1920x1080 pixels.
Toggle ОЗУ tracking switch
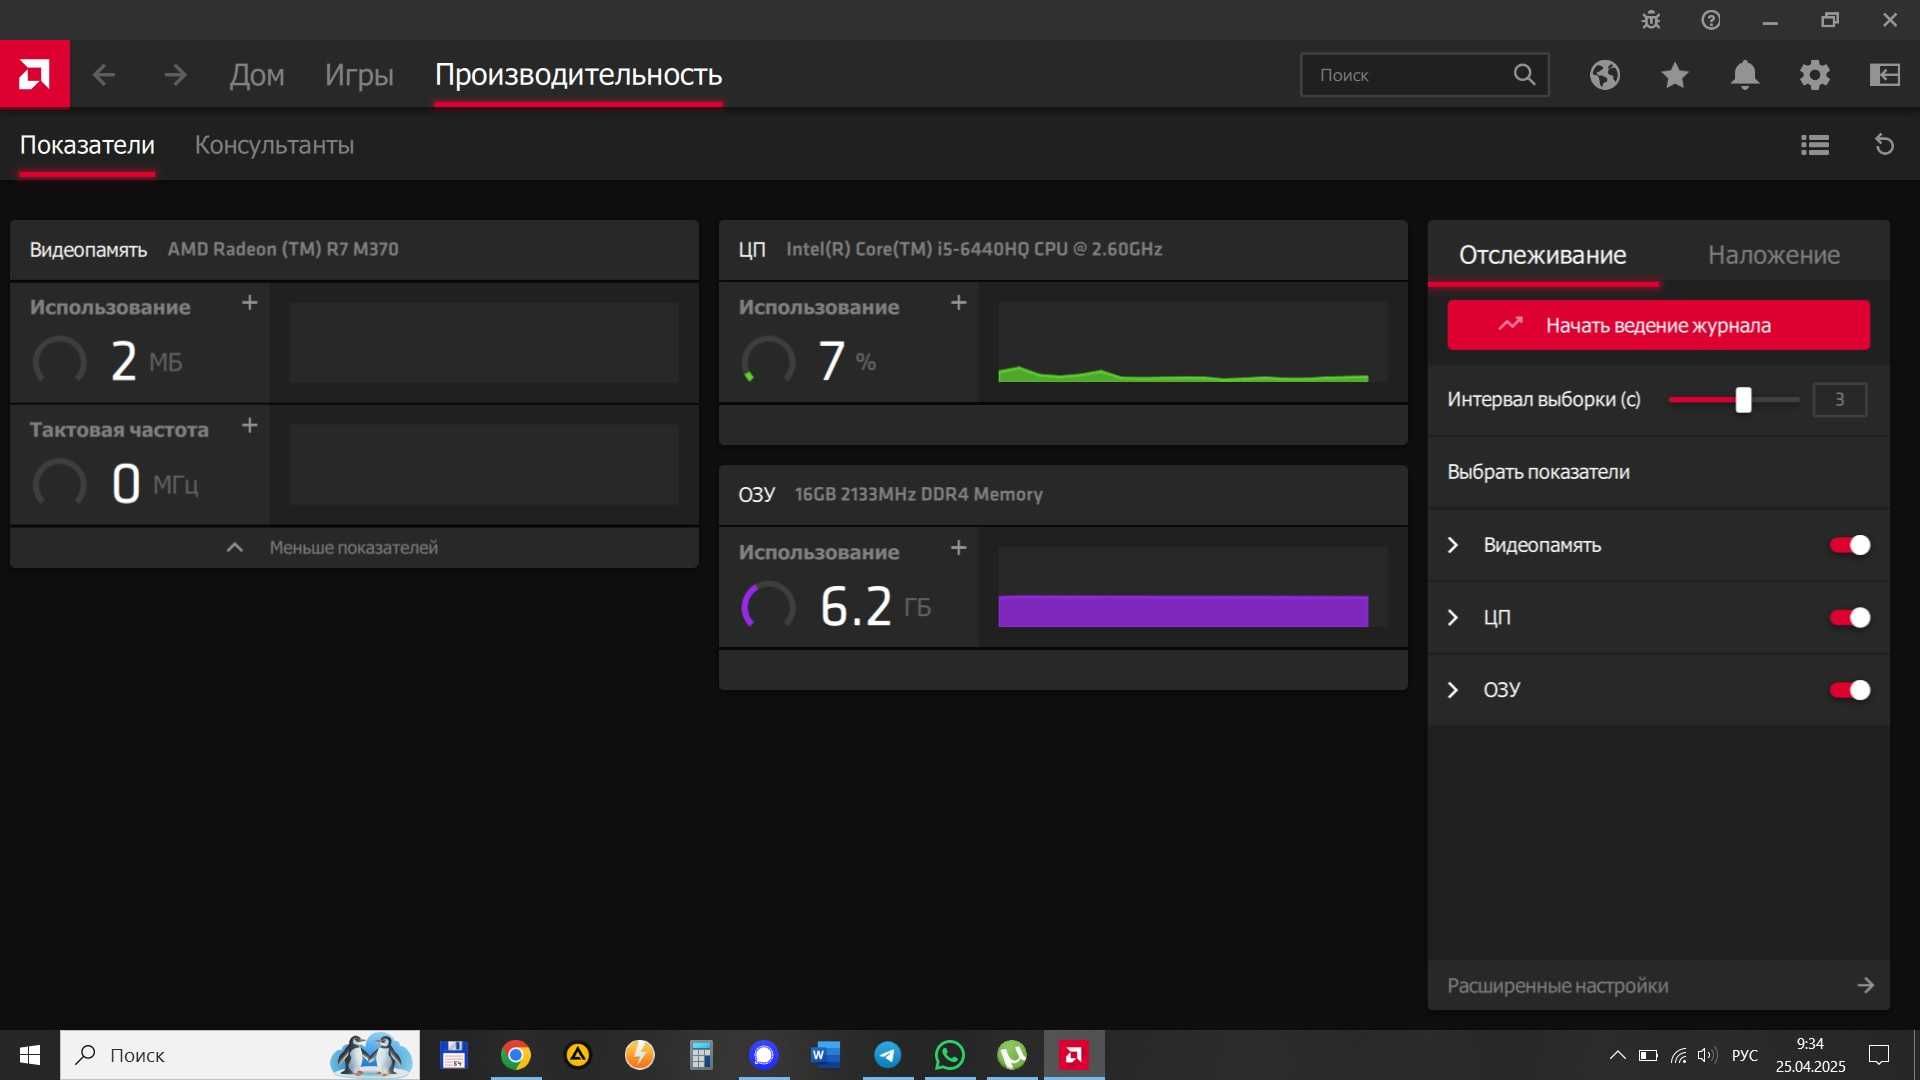tap(1850, 690)
